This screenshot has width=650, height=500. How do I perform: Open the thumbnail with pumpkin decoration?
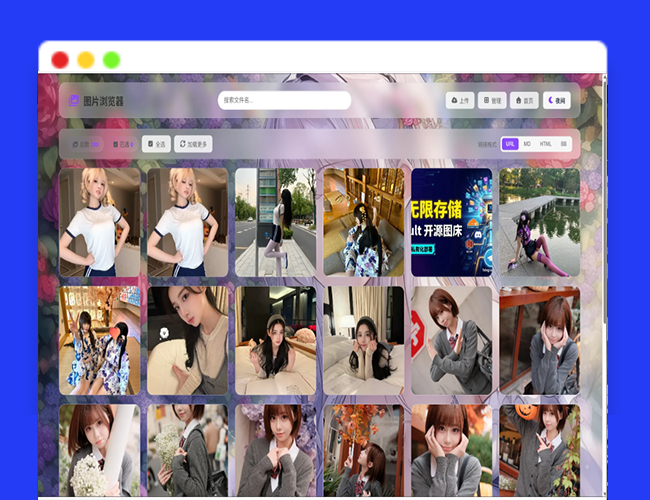coord(539,450)
